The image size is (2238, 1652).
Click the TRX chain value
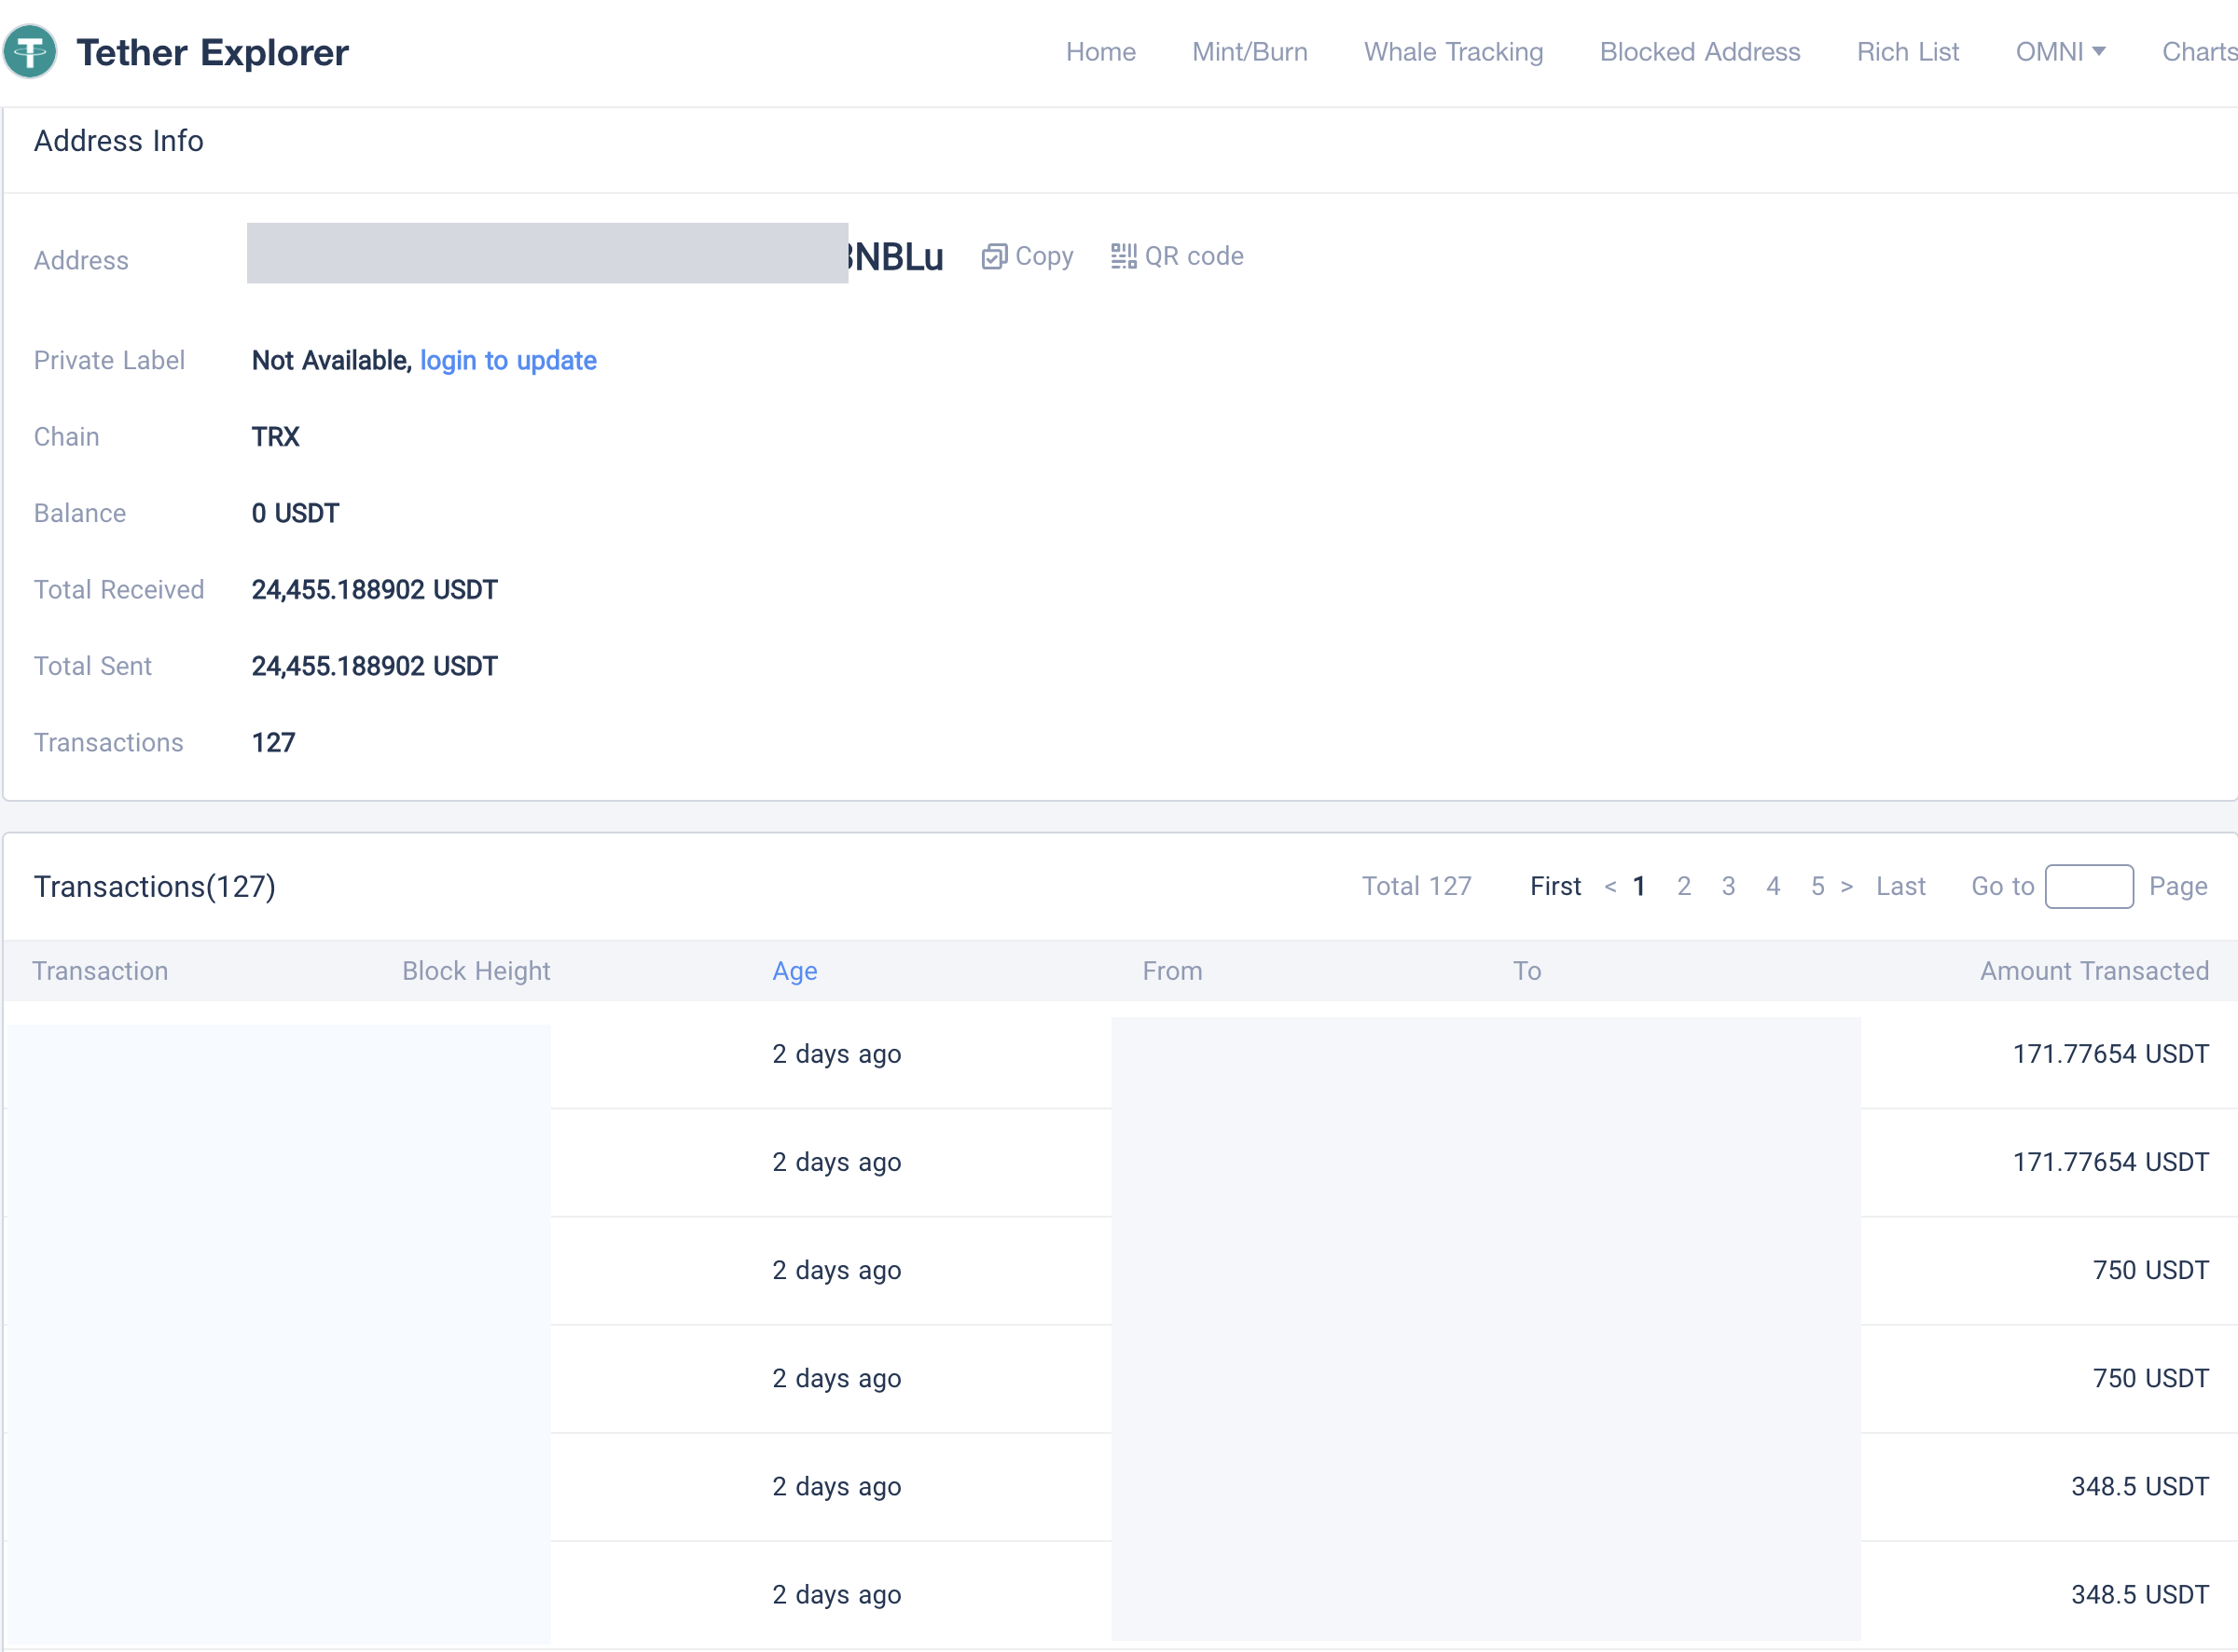275,437
